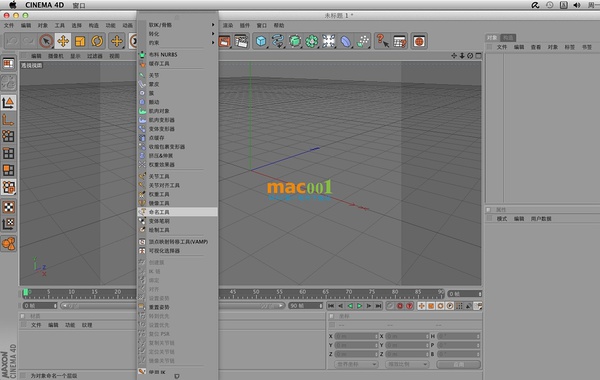
Task: Go to the end of the animation
Action: coord(378,306)
